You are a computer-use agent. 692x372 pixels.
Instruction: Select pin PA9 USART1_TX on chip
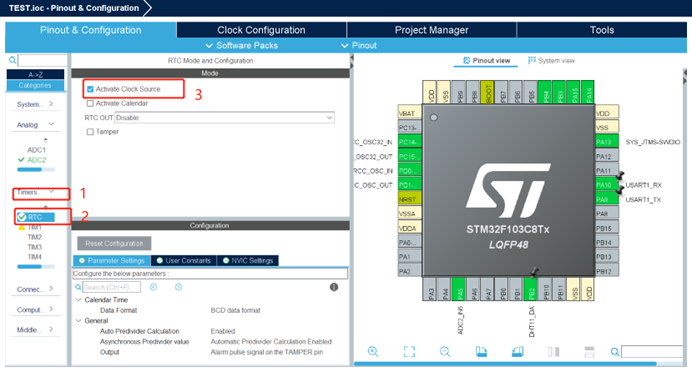tap(606, 199)
